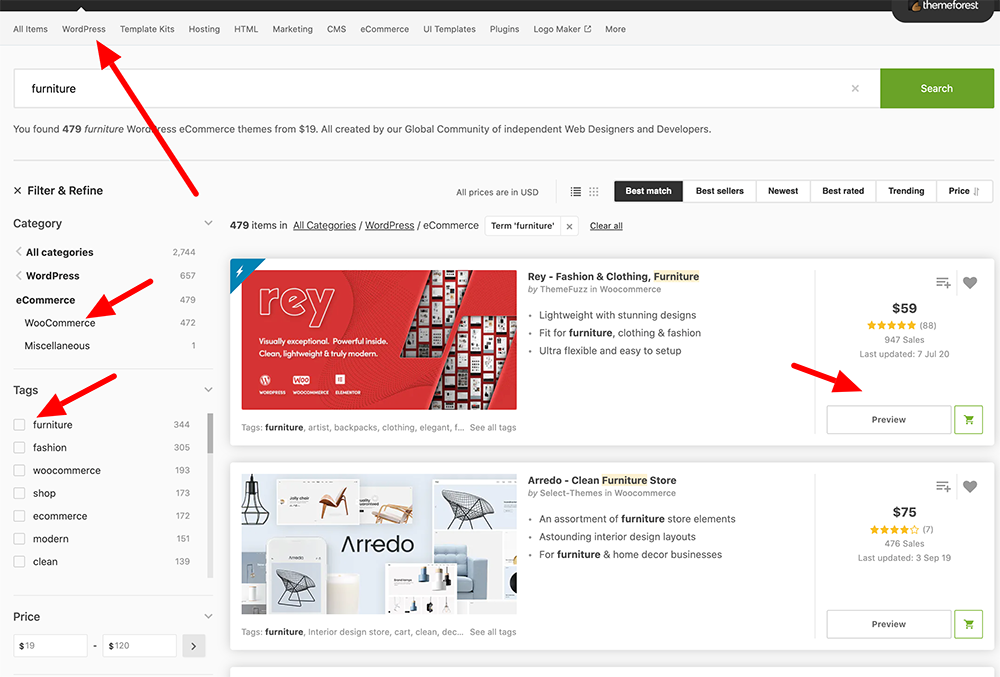Click the green Search button
The image size is (1000, 677).
click(936, 89)
